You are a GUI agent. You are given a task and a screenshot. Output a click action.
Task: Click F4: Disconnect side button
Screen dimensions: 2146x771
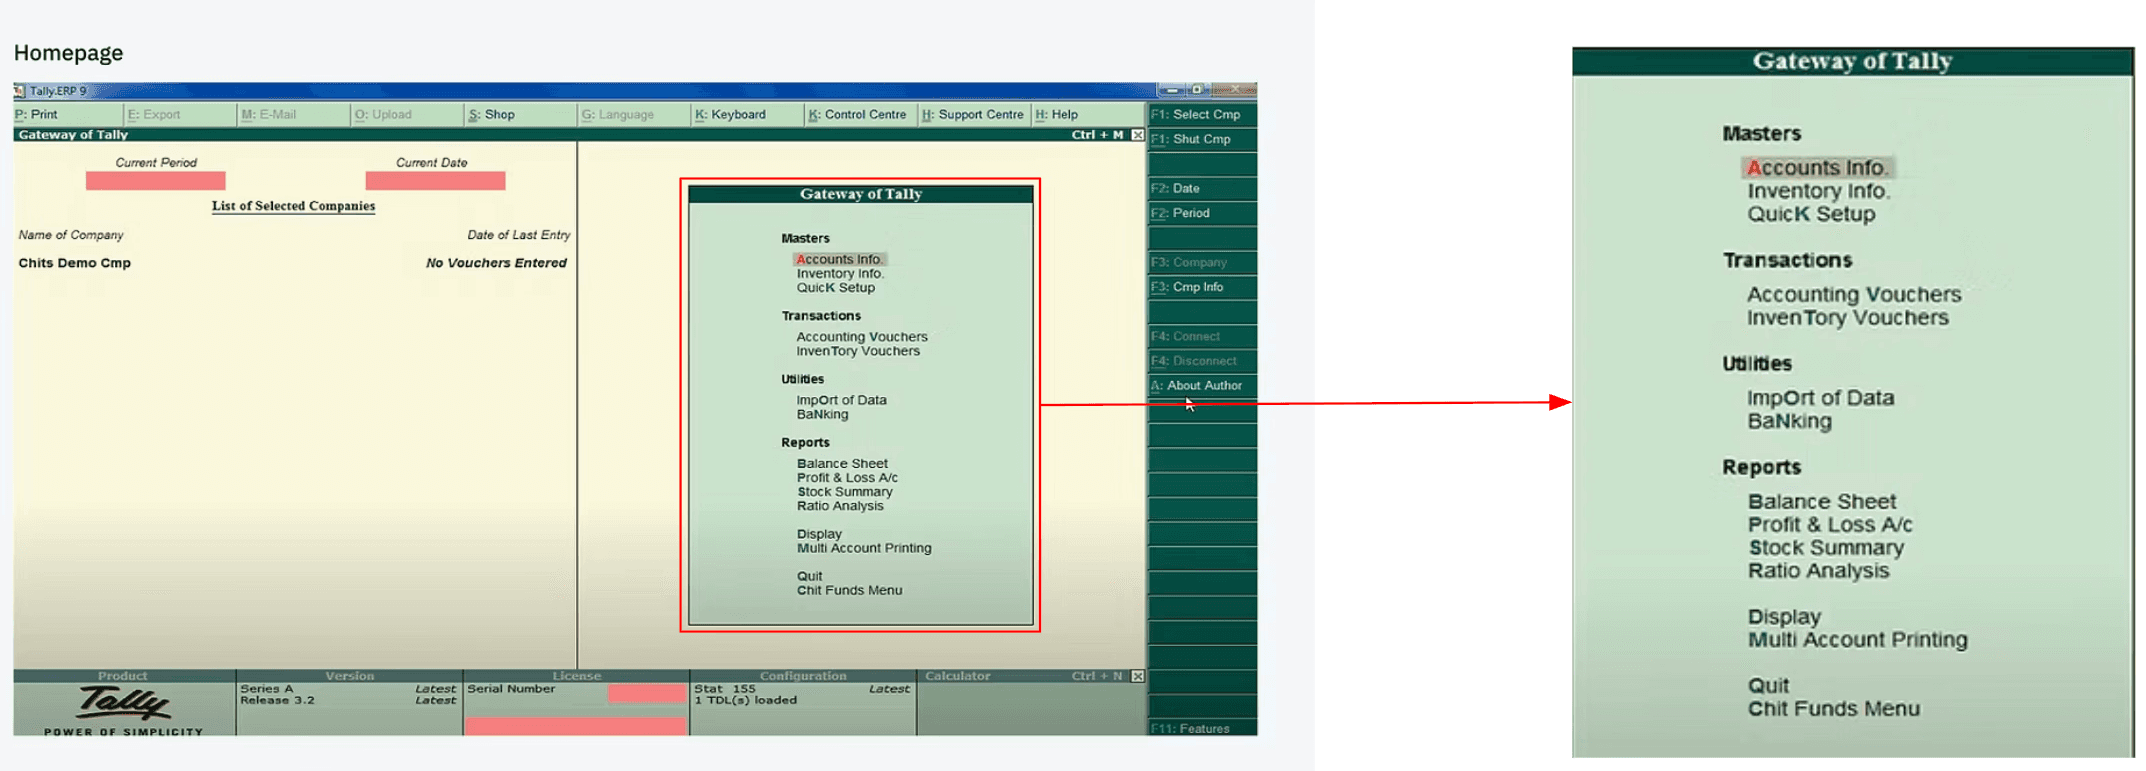coord(1202,362)
